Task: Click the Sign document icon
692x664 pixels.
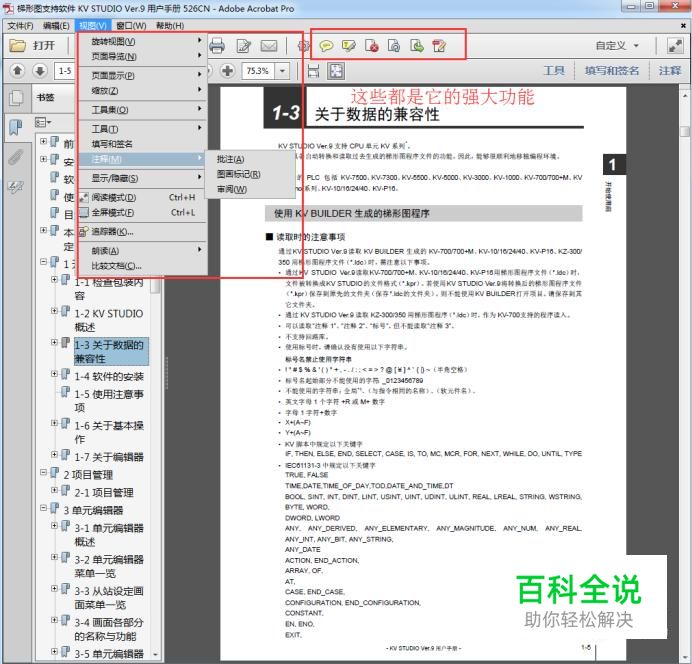Action: pyautogui.click(x=439, y=45)
